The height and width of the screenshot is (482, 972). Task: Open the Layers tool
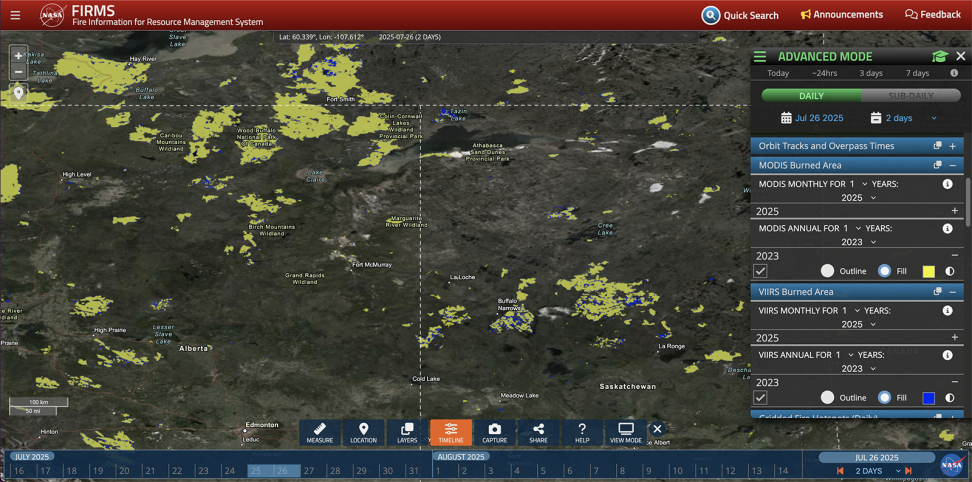point(407,432)
